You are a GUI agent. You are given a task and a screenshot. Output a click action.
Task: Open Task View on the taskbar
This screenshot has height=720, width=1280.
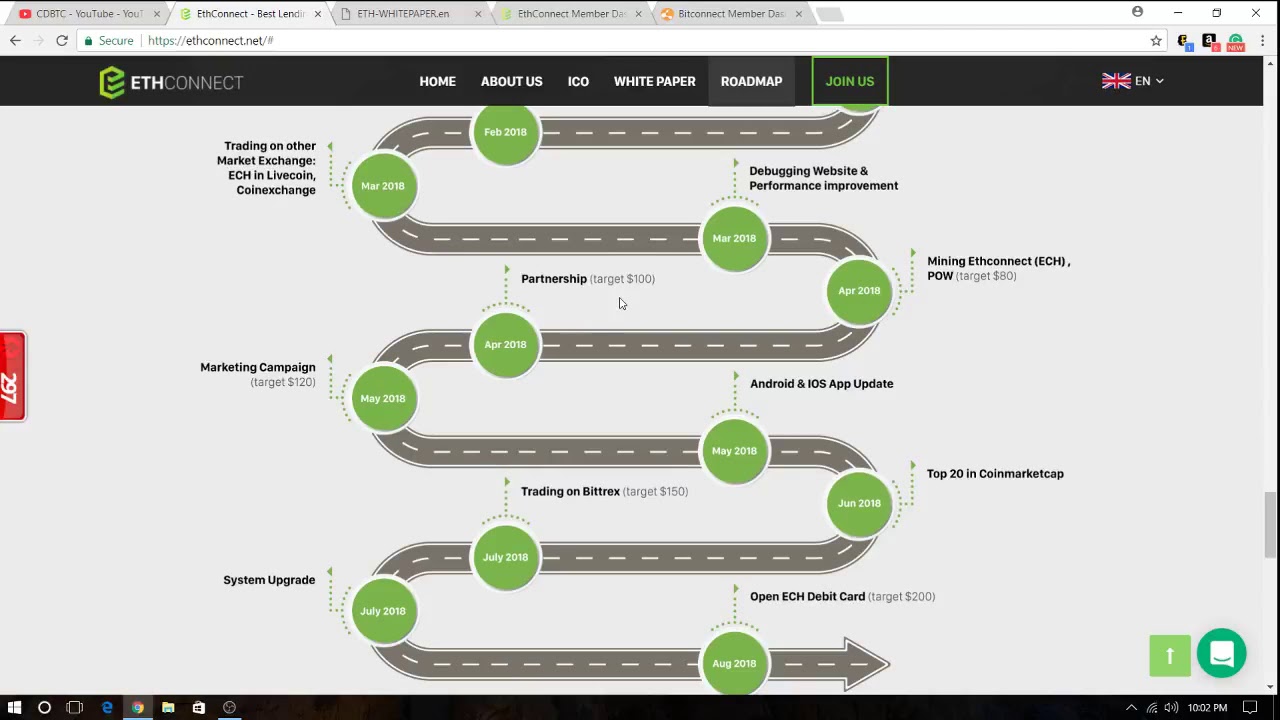pos(74,707)
